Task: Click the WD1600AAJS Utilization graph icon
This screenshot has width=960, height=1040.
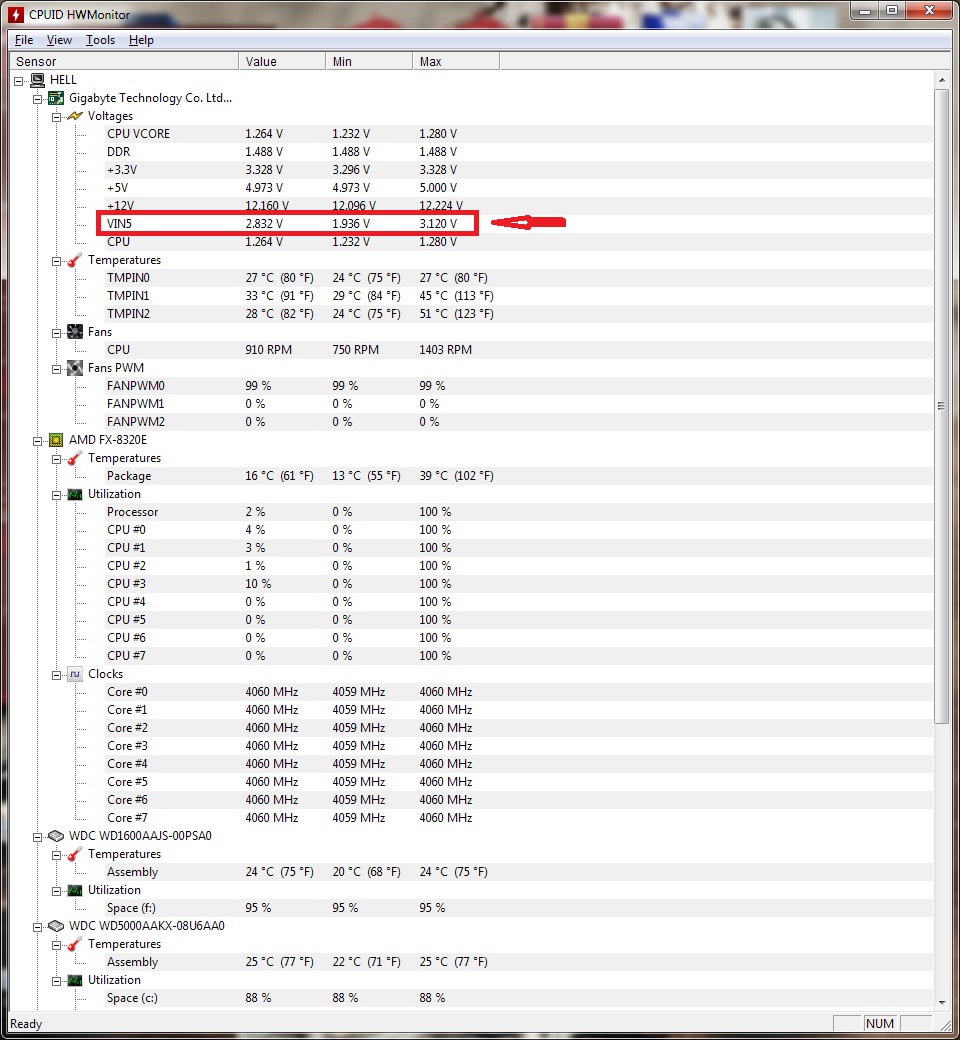Action: (75, 890)
